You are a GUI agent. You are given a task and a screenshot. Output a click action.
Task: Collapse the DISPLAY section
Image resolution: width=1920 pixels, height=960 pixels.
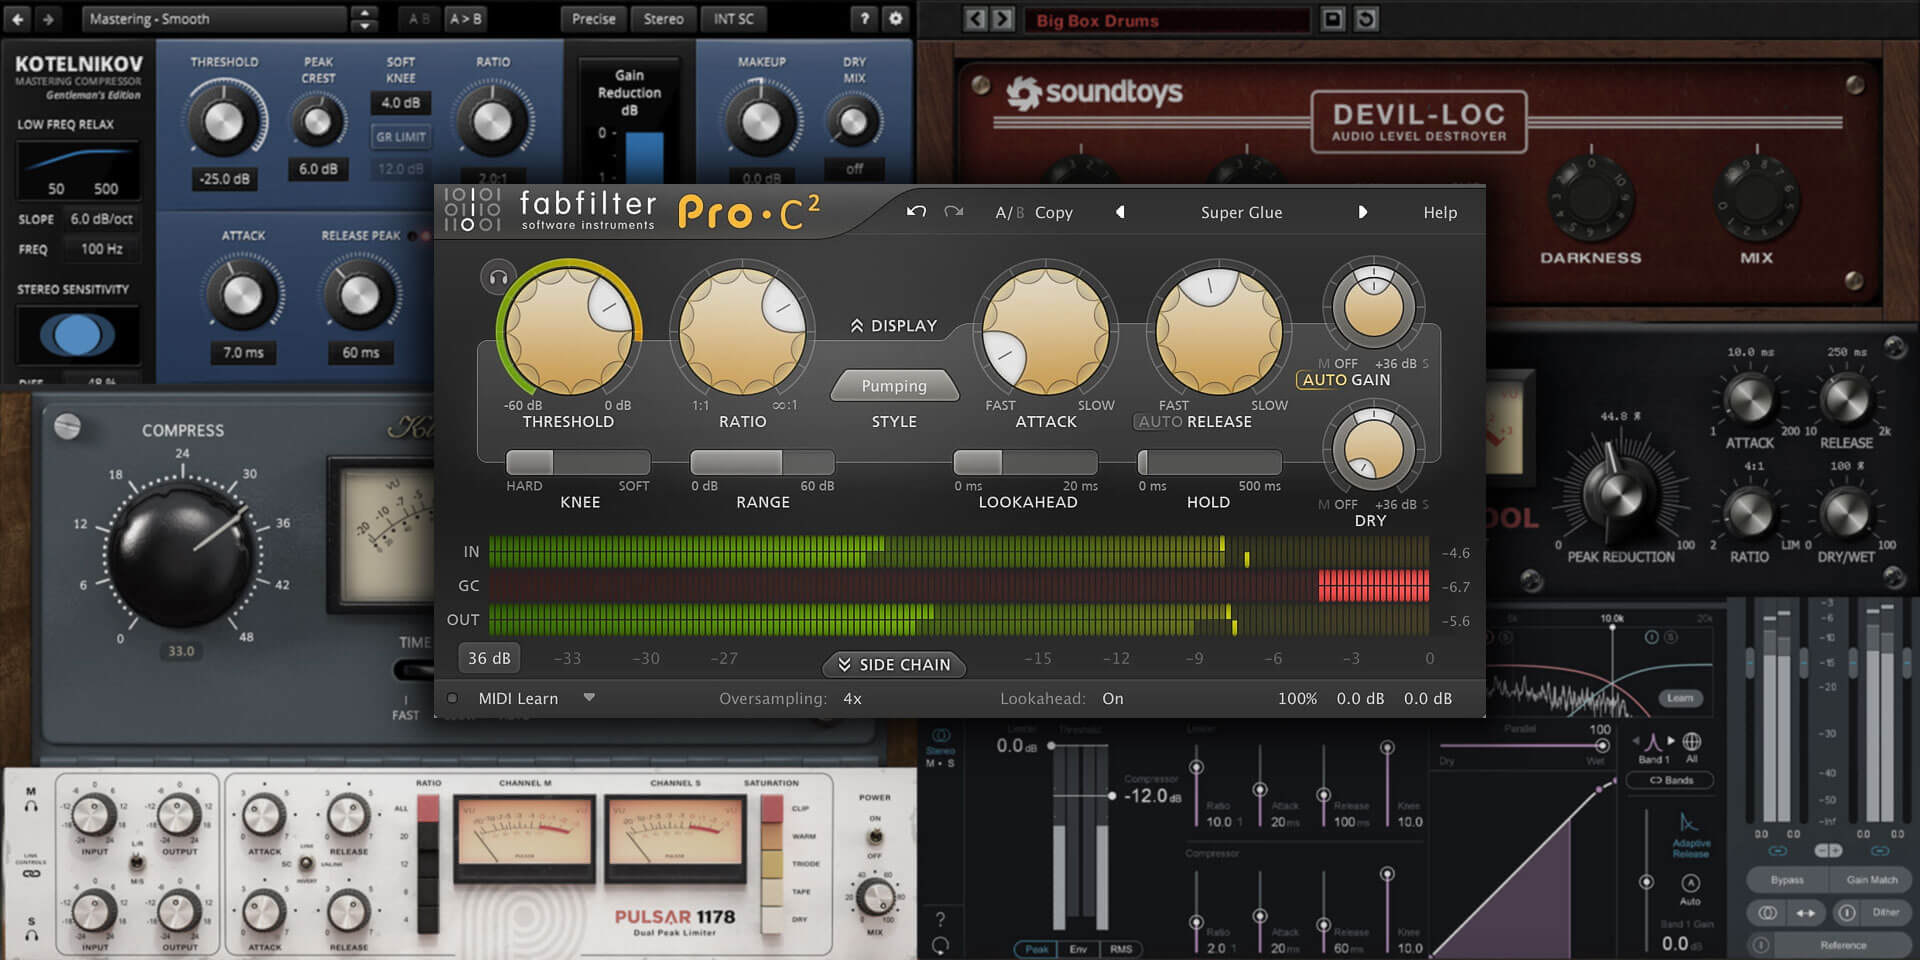point(893,326)
